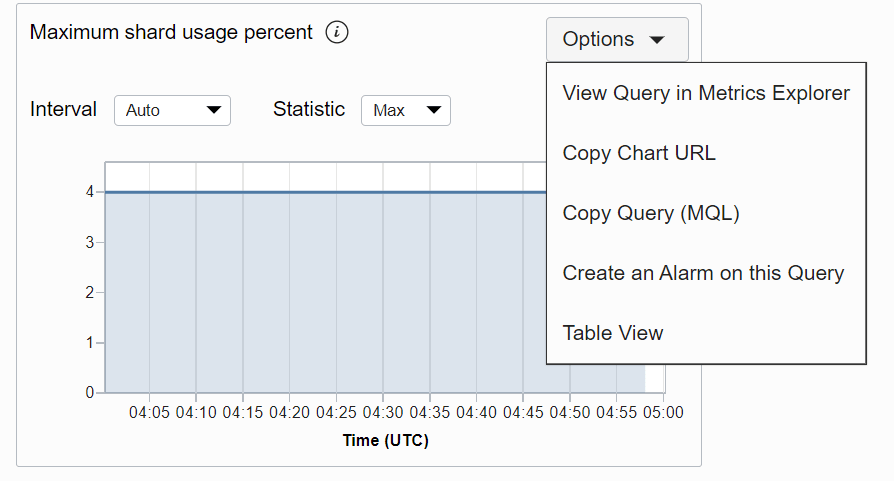This screenshot has height=481, width=894.
Task: Click the 04:50 time axis label
Action: [x=570, y=412]
